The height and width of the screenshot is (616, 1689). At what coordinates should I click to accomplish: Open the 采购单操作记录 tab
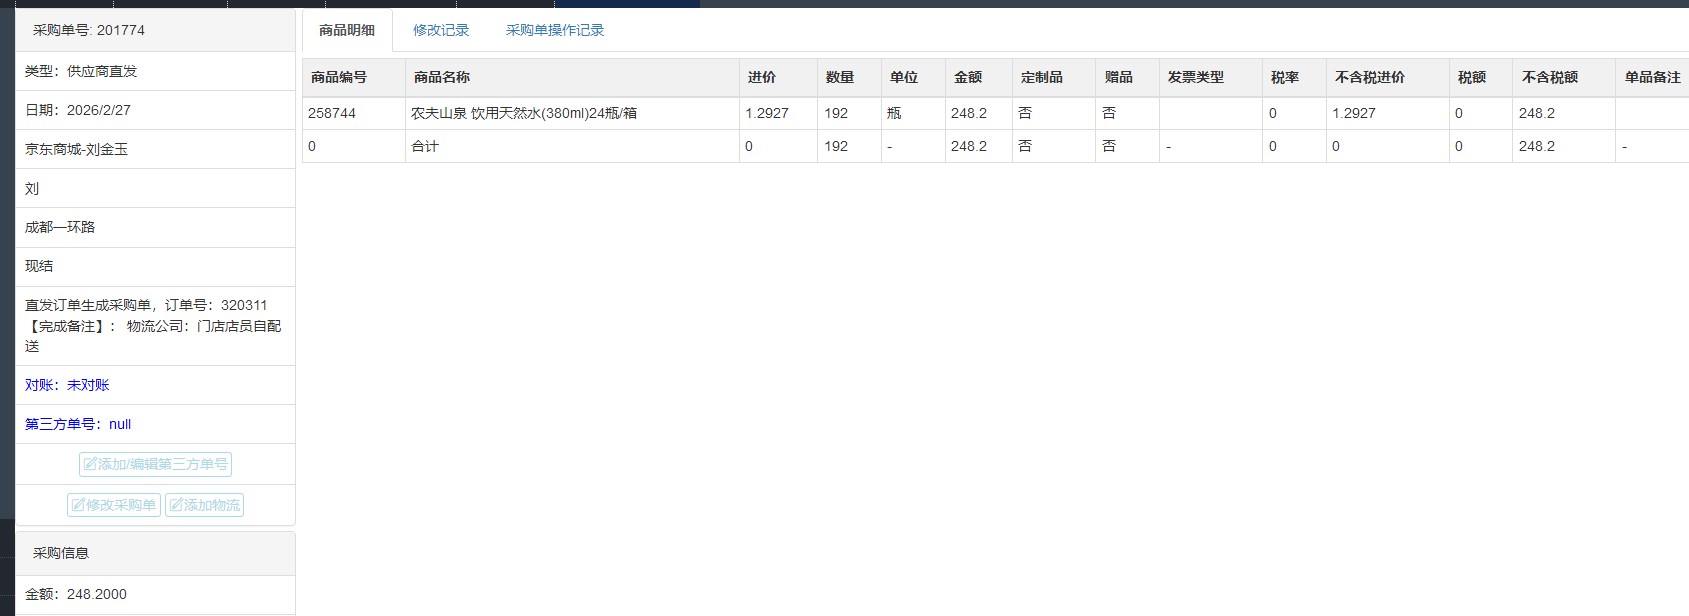(555, 30)
